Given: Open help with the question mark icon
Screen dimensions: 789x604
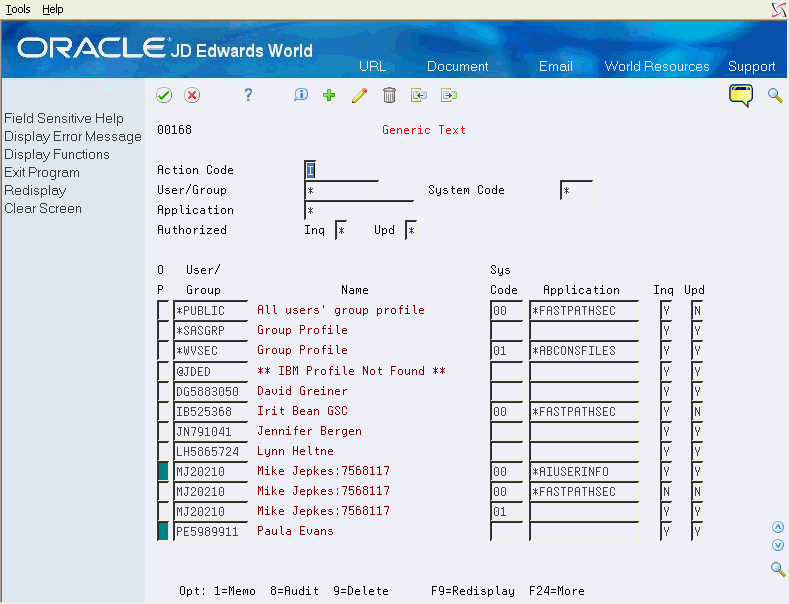Looking at the screenshot, I should click(248, 95).
